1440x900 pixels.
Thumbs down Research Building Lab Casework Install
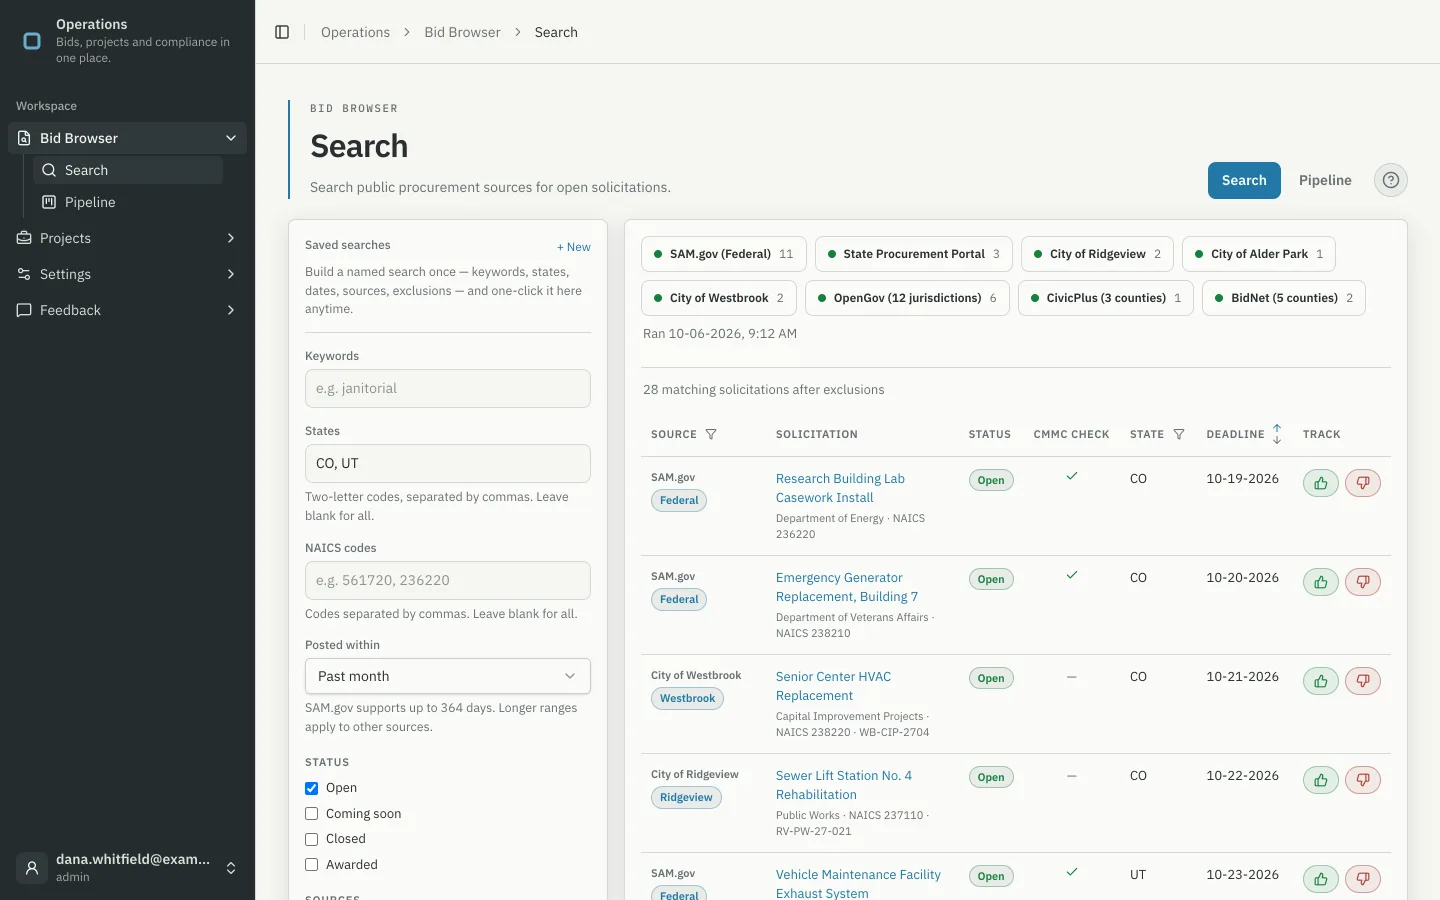(1363, 483)
